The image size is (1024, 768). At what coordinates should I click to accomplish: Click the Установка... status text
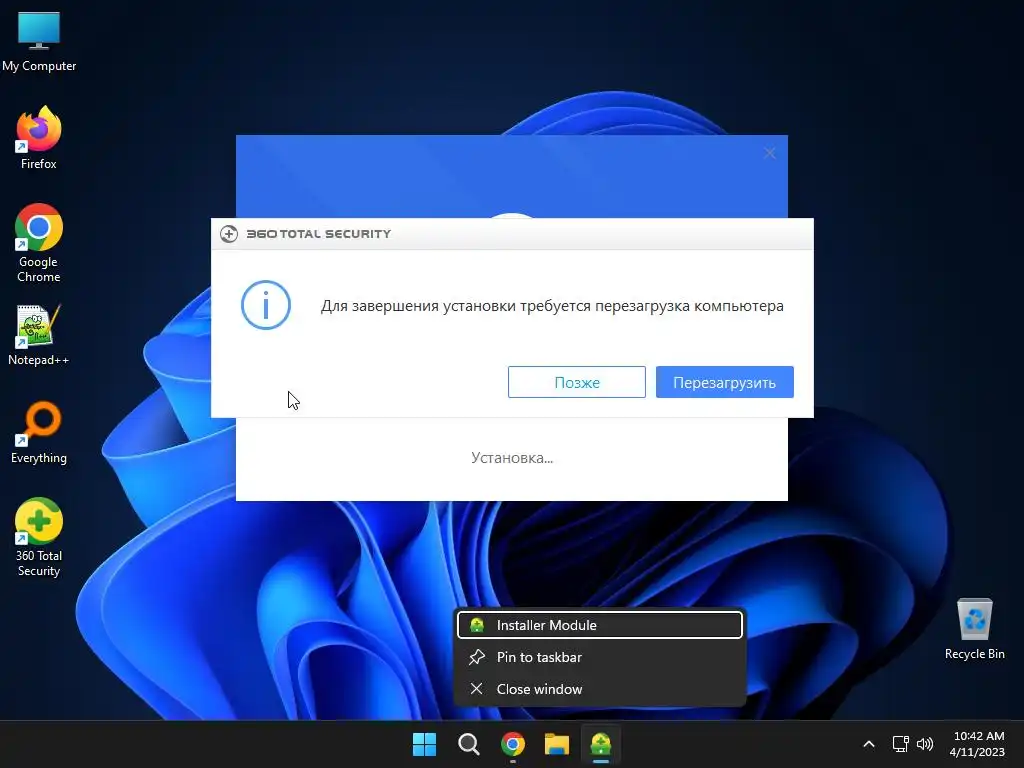coord(512,458)
